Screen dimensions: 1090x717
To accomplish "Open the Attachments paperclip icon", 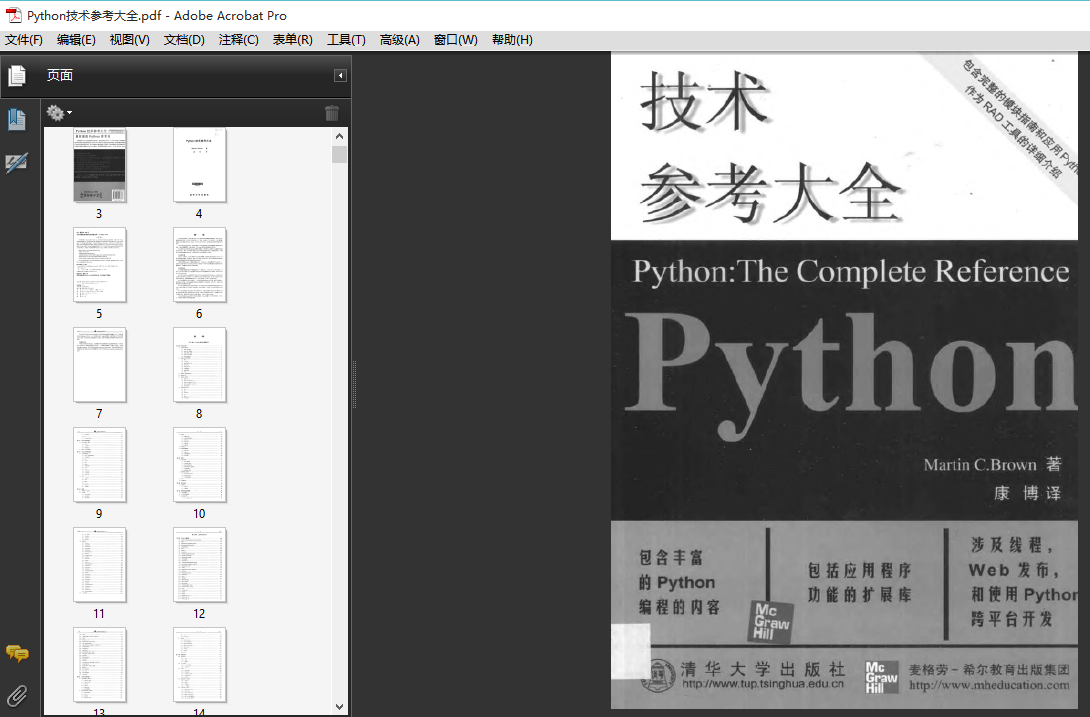I will [17, 695].
